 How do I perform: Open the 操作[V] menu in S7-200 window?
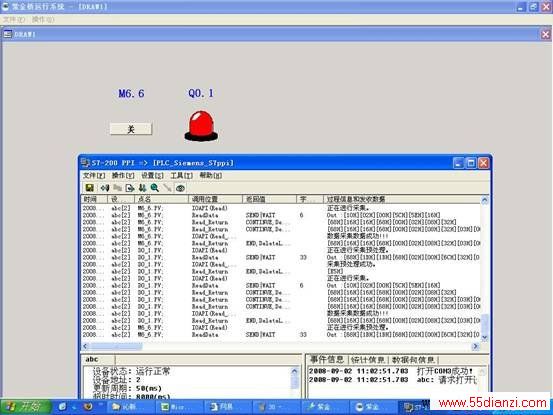pos(123,175)
